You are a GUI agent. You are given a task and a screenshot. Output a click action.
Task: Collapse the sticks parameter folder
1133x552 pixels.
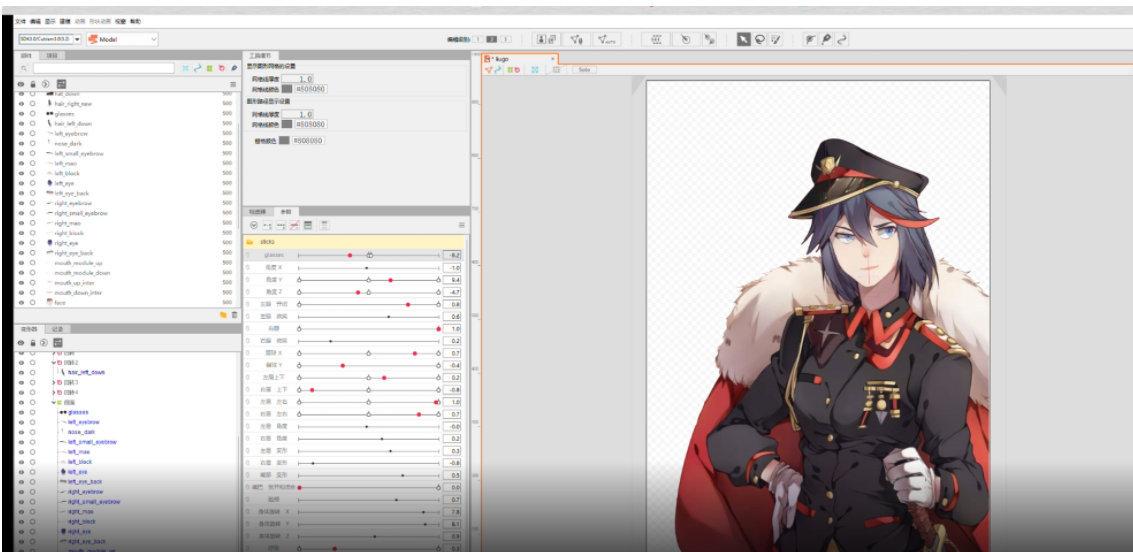[249, 242]
